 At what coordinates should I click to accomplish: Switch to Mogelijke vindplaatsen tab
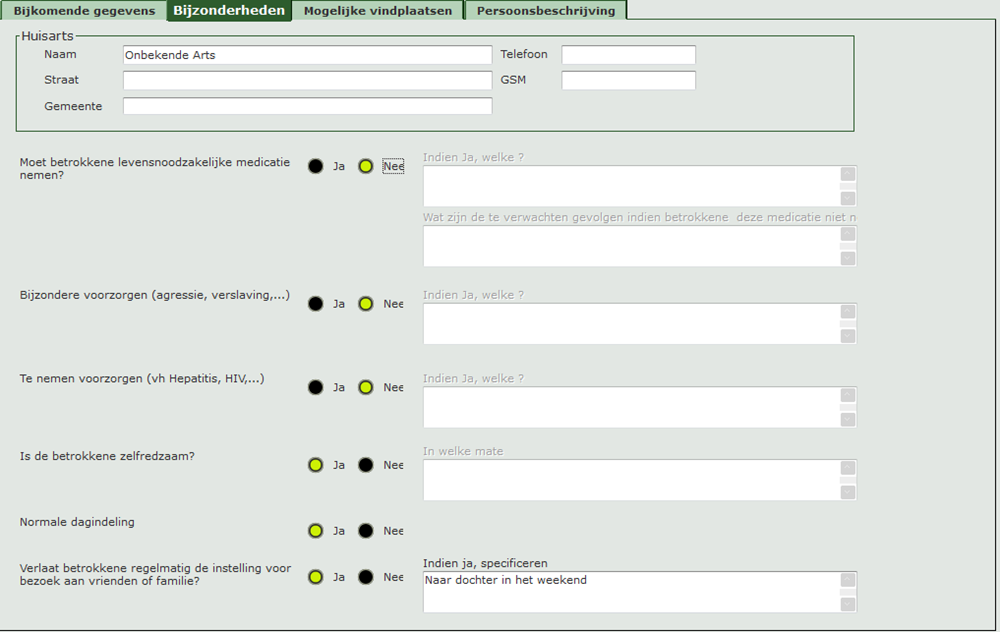pyautogui.click(x=378, y=11)
